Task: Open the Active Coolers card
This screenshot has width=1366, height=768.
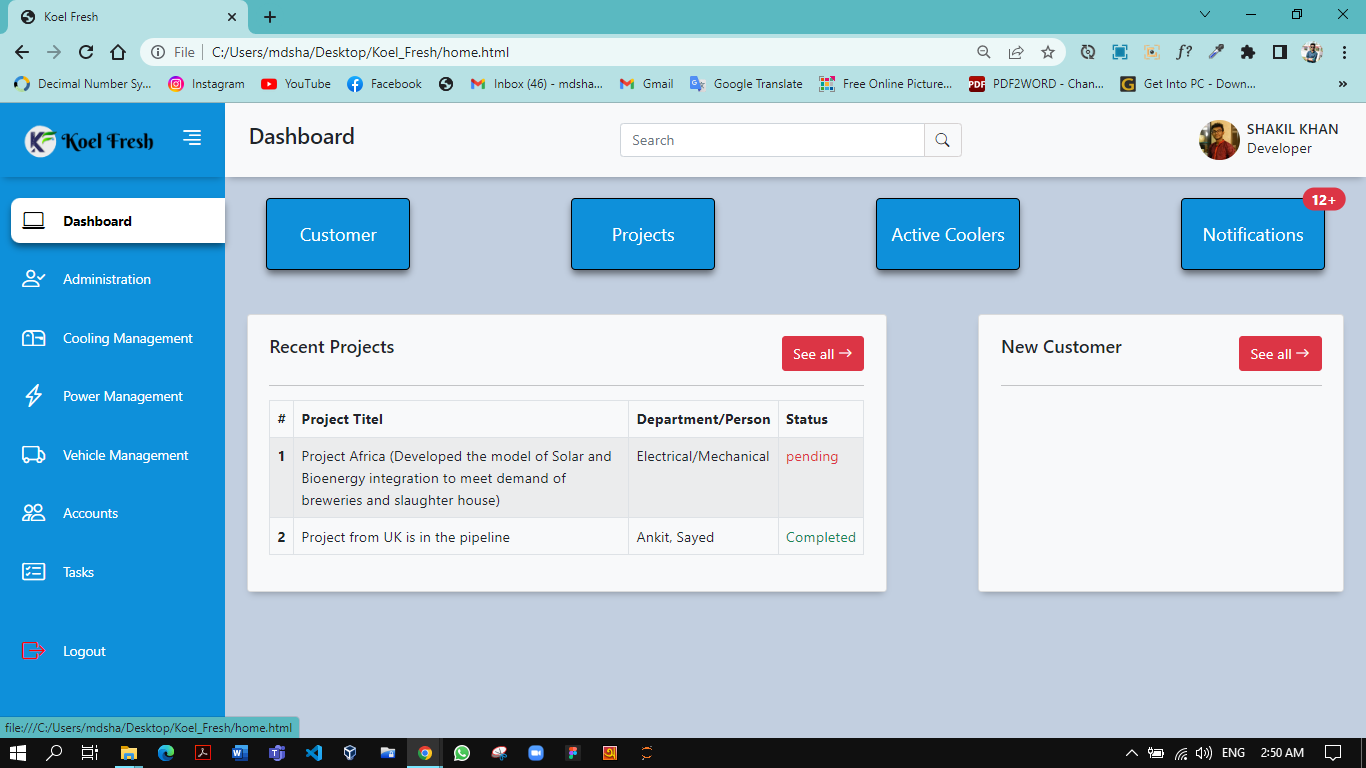Action: click(948, 234)
